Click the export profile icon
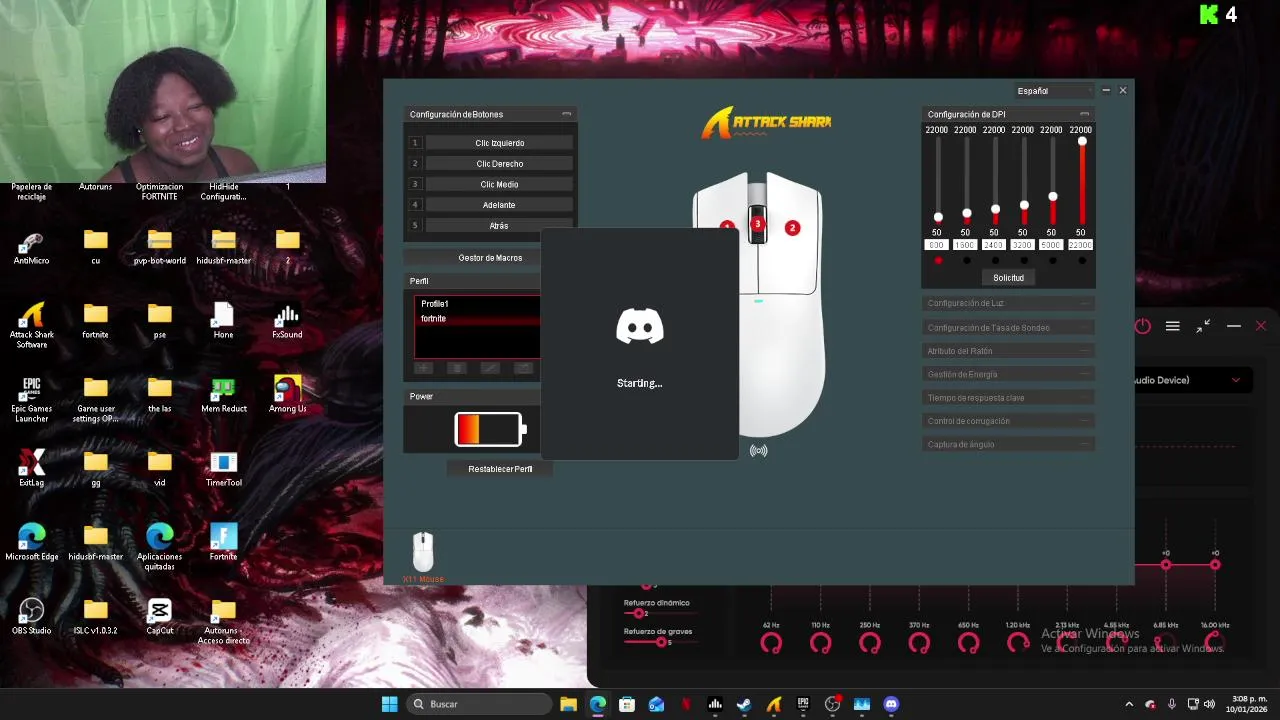Image resolution: width=1280 pixels, height=720 pixels. [x=523, y=368]
